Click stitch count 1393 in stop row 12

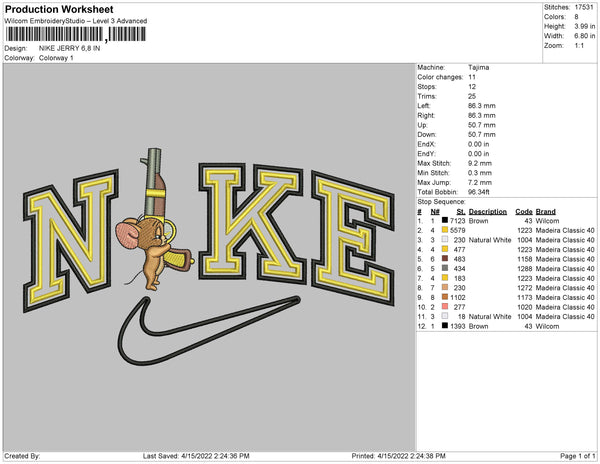point(458,326)
